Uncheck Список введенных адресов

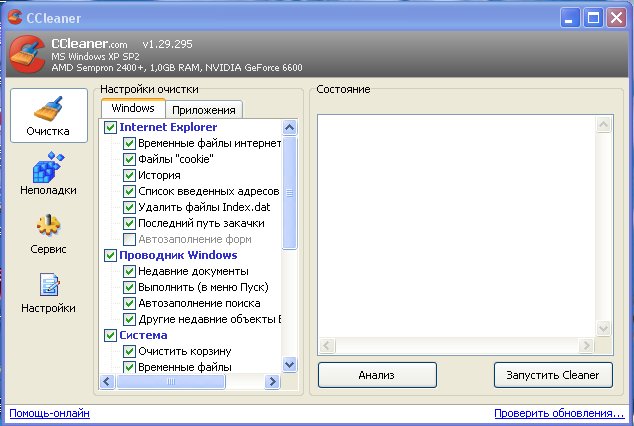129,191
